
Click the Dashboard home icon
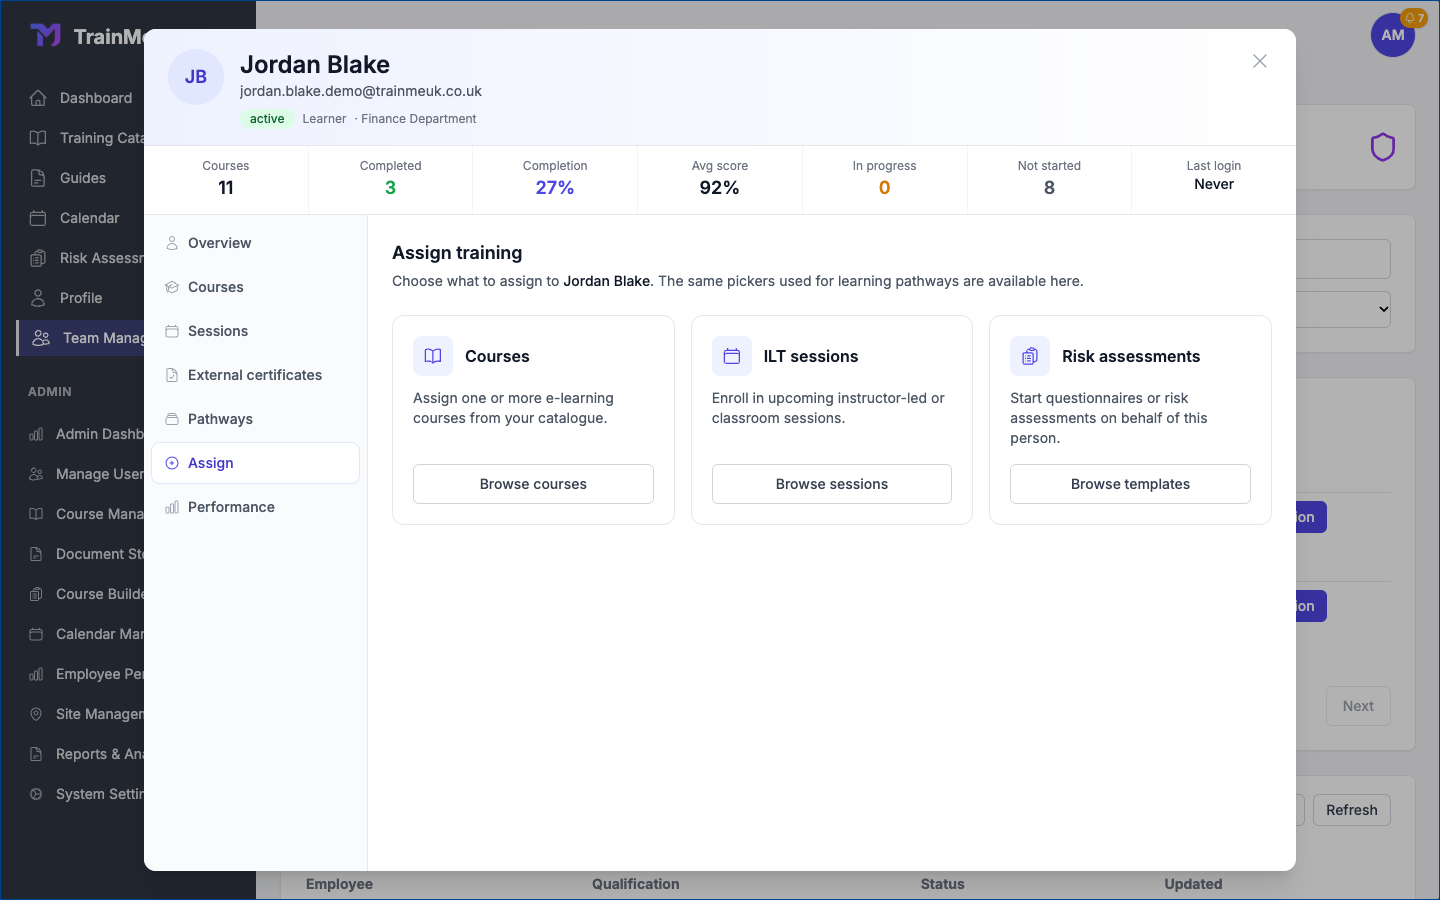(38, 98)
